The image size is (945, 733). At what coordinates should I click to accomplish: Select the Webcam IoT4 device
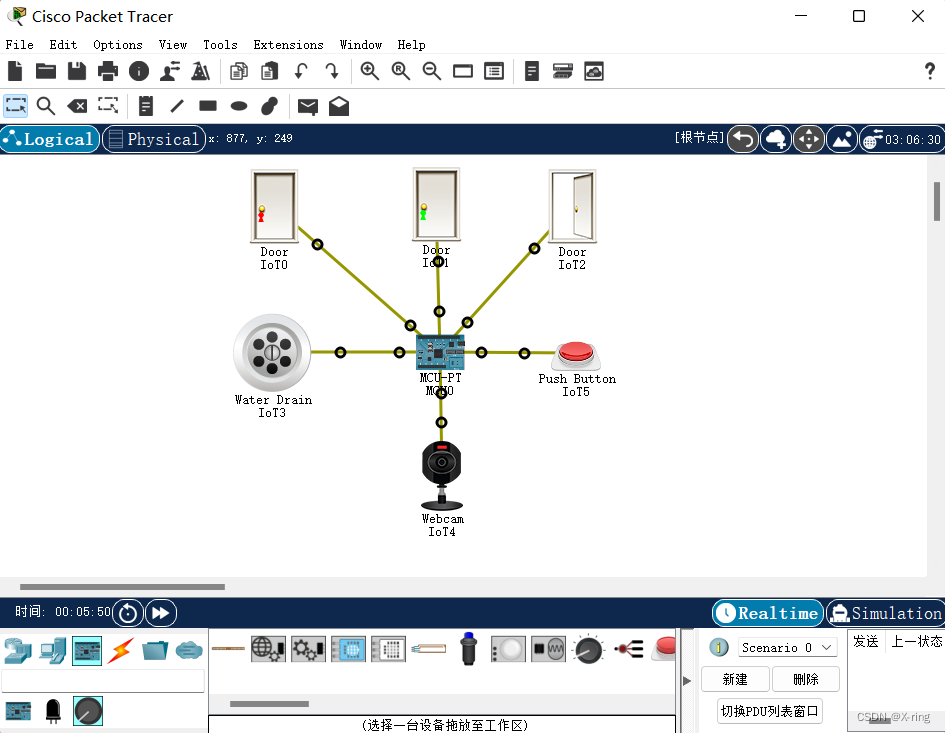pyautogui.click(x=441, y=462)
